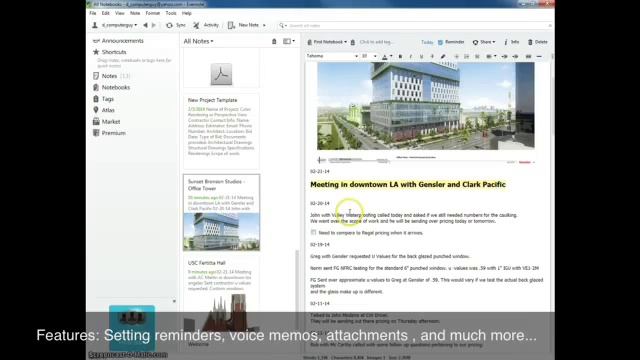640x360 pixels.
Task: Click the highlighted 'Meeting in downtown LA' heading
Action: [408, 184]
